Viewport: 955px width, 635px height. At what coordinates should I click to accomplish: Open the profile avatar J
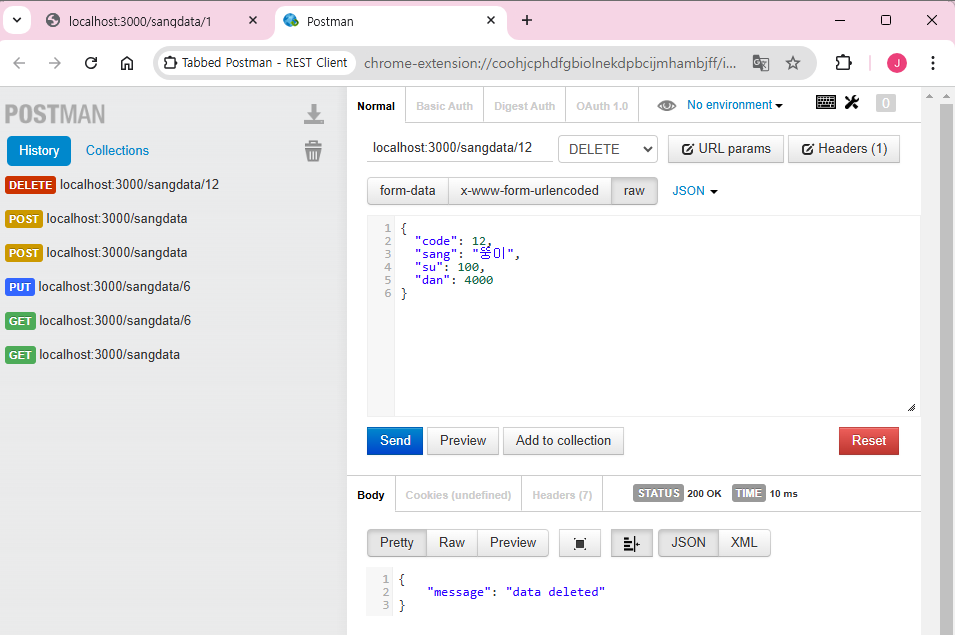[x=897, y=63]
